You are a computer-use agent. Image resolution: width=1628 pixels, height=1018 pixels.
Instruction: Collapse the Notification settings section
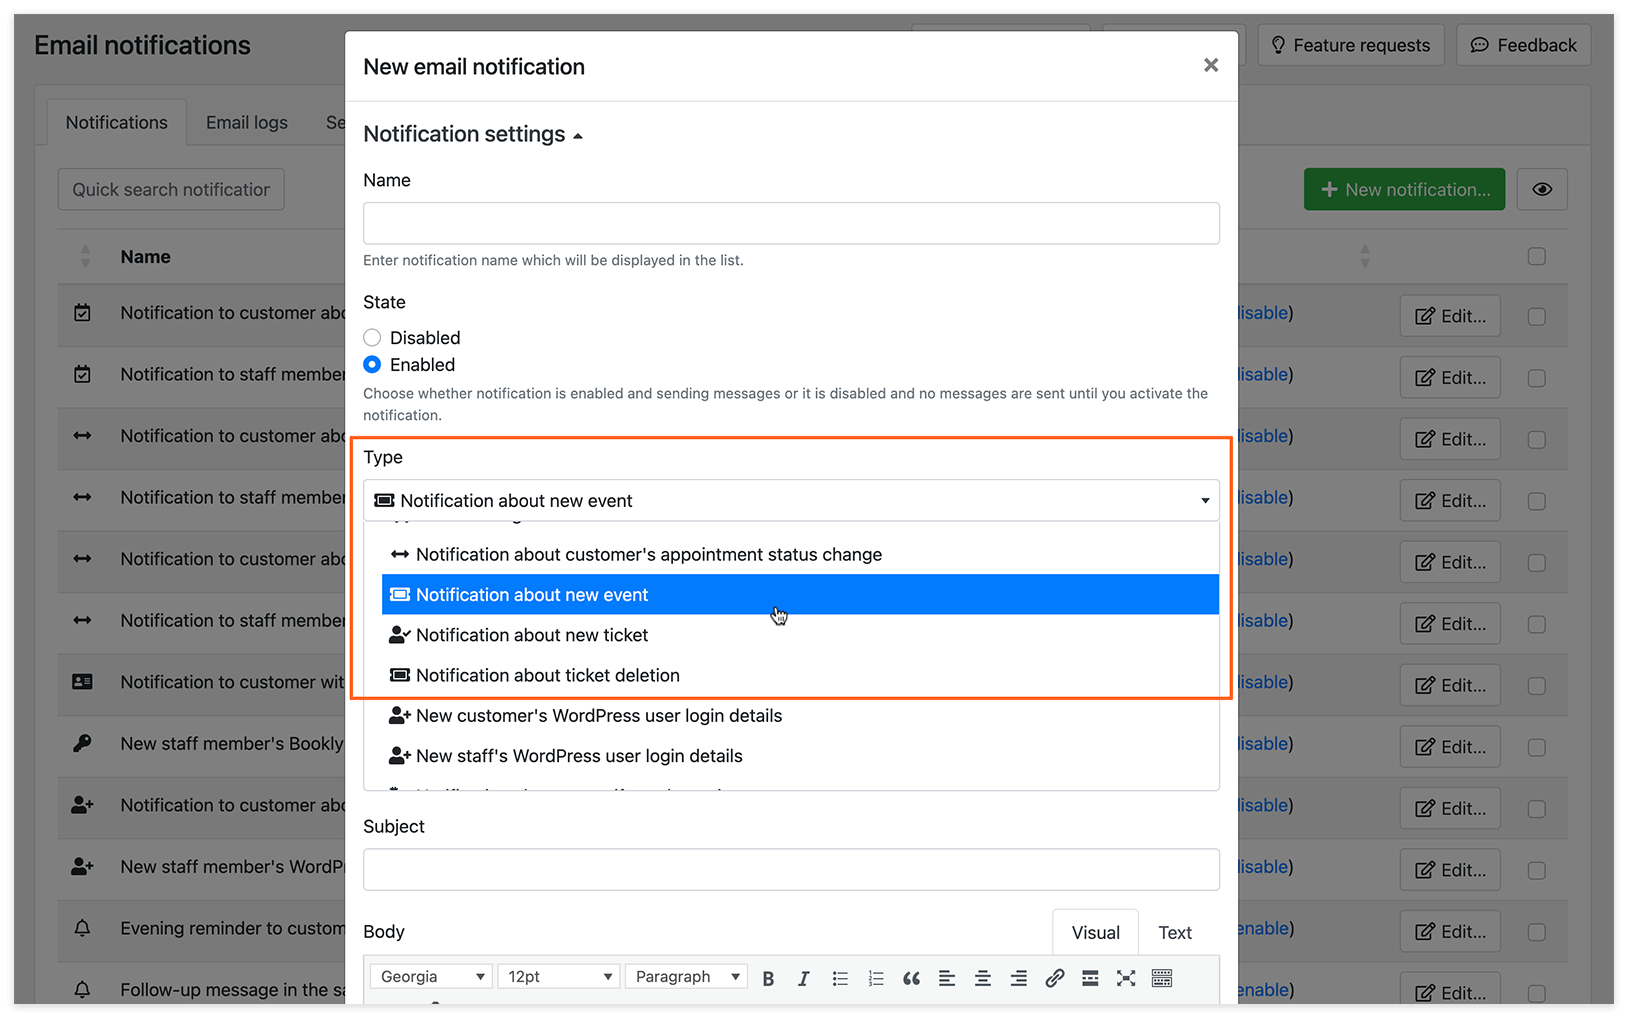tap(473, 134)
